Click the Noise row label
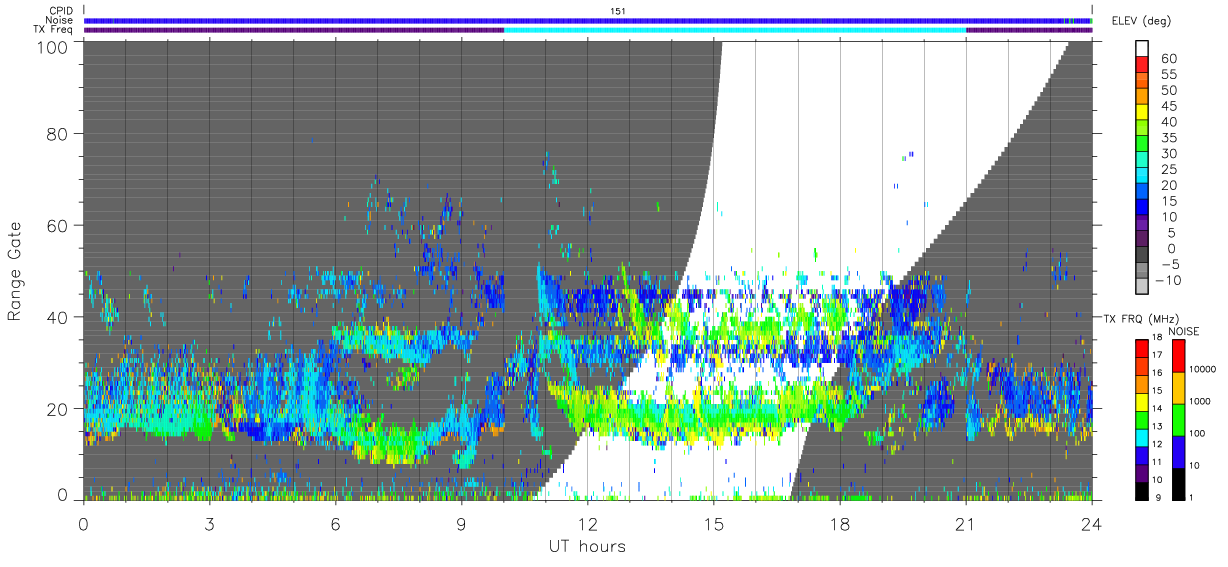The image size is (1228, 567). pos(58,20)
